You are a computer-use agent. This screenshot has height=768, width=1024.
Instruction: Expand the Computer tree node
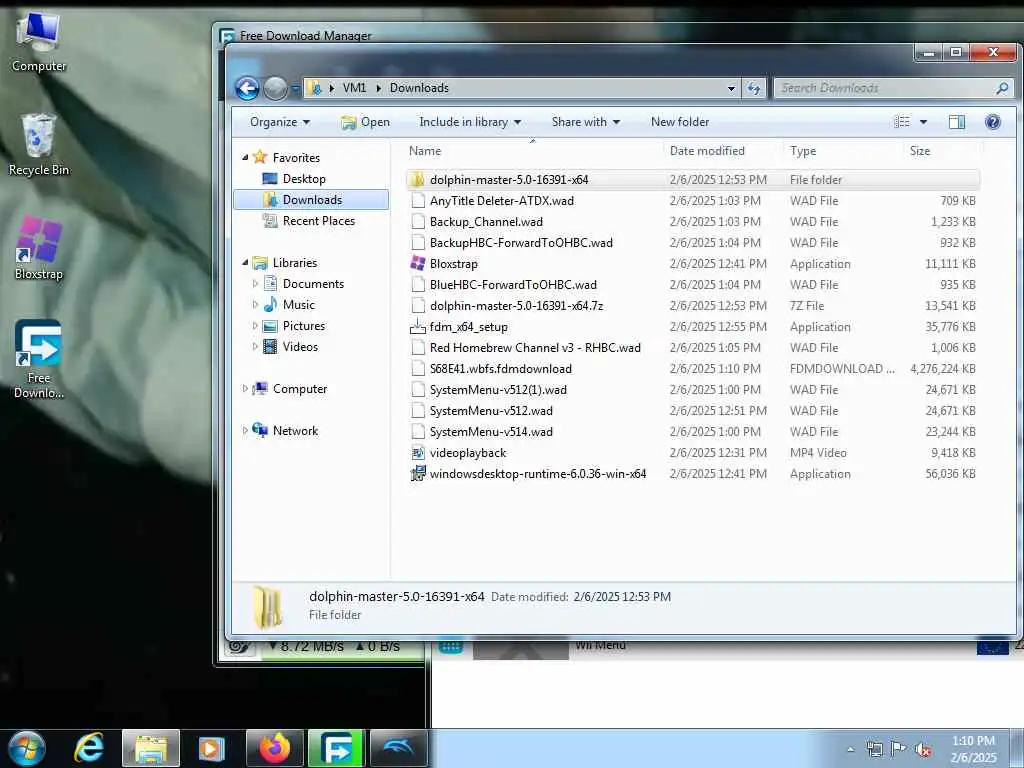245,389
